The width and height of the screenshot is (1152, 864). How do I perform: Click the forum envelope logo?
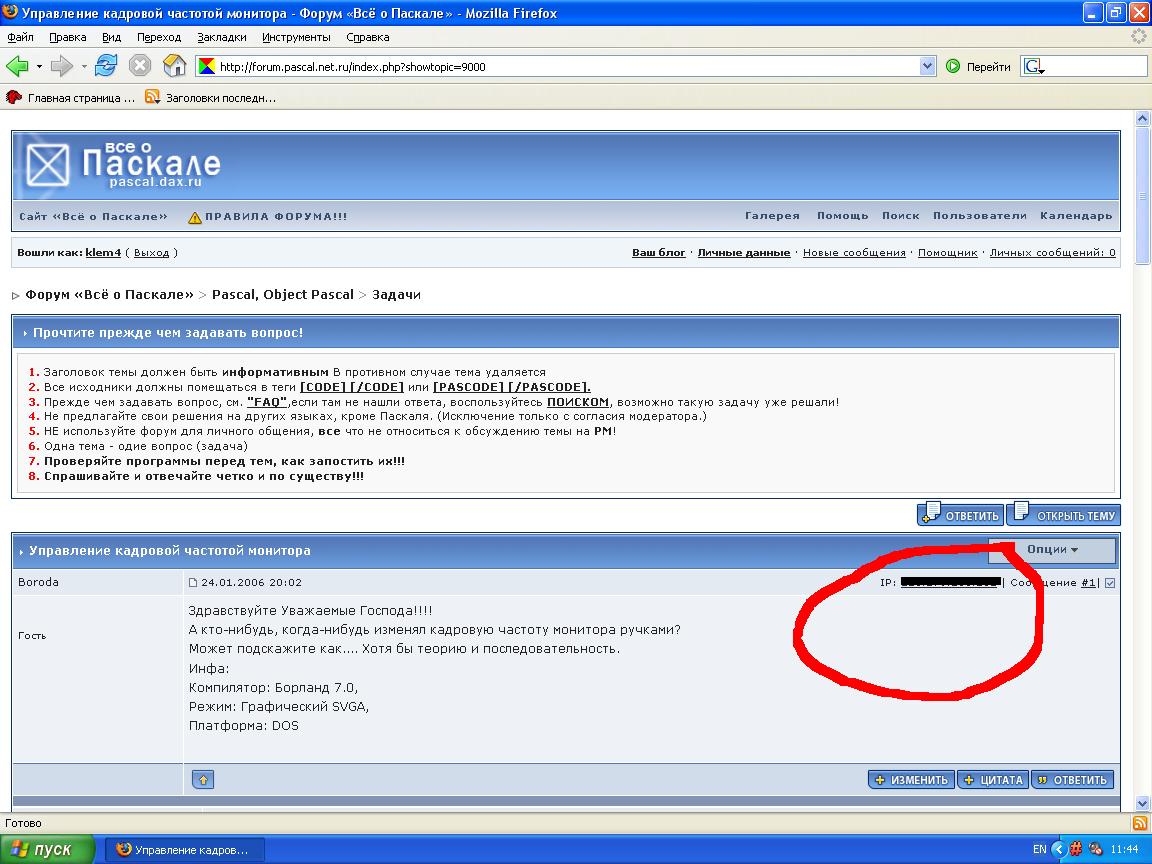(48, 165)
